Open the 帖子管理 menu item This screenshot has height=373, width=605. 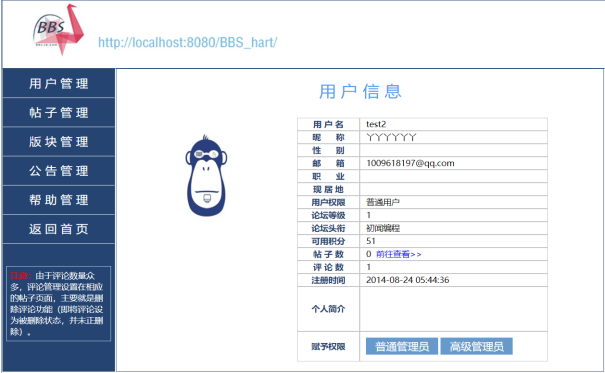pyautogui.click(x=59, y=113)
